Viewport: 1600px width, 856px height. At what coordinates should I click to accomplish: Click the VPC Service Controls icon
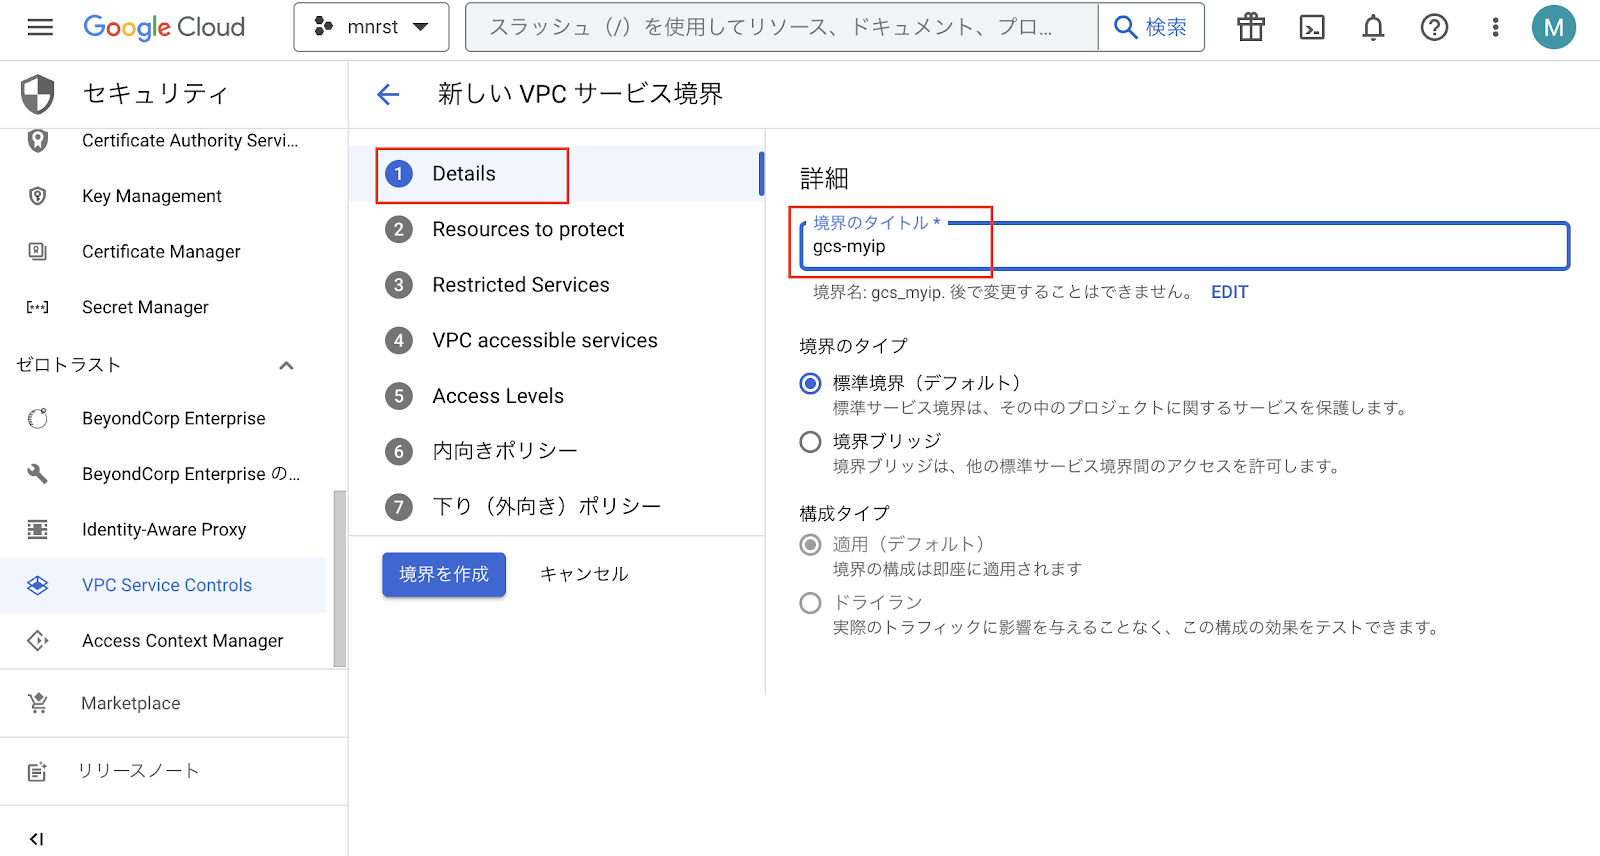click(38, 585)
